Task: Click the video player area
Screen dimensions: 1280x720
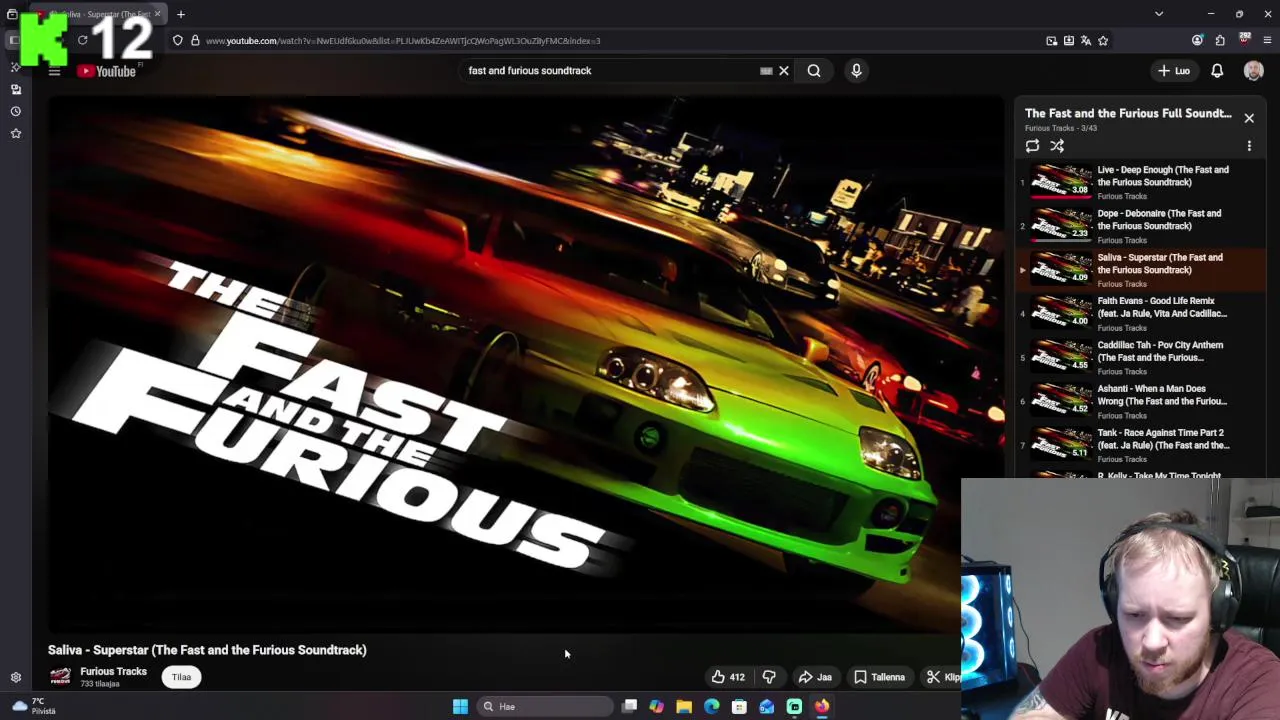Action: click(525, 365)
